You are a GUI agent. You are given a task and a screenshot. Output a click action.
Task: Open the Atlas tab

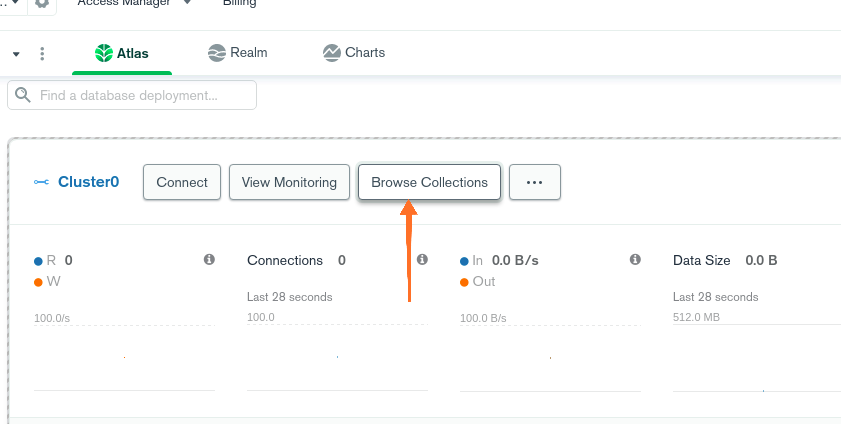pyautogui.click(x=122, y=53)
